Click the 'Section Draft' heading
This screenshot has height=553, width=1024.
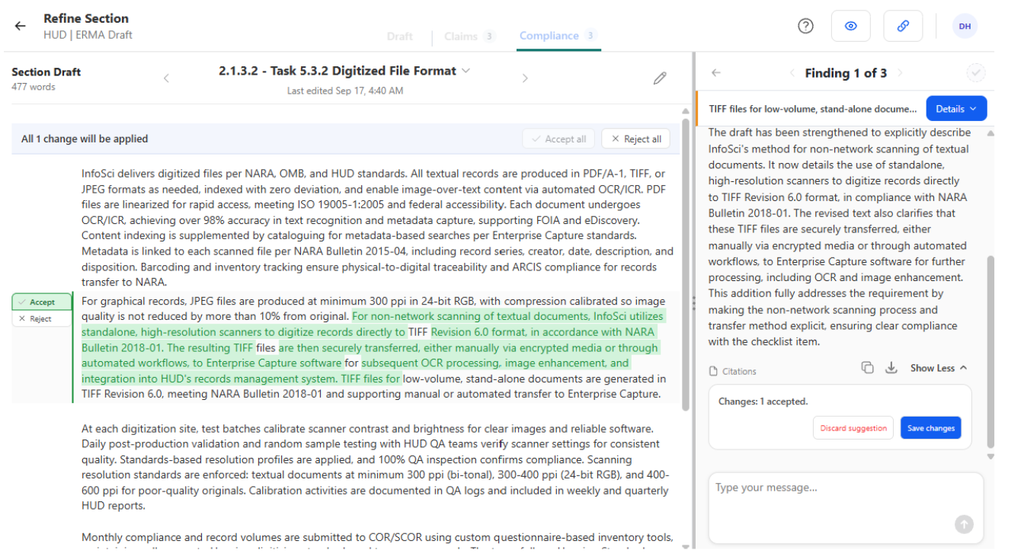[46, 72]
